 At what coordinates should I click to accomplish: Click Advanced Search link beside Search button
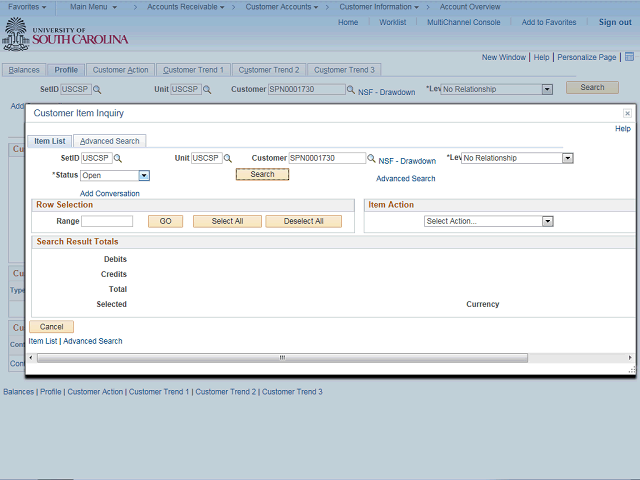tap(406, 178)
